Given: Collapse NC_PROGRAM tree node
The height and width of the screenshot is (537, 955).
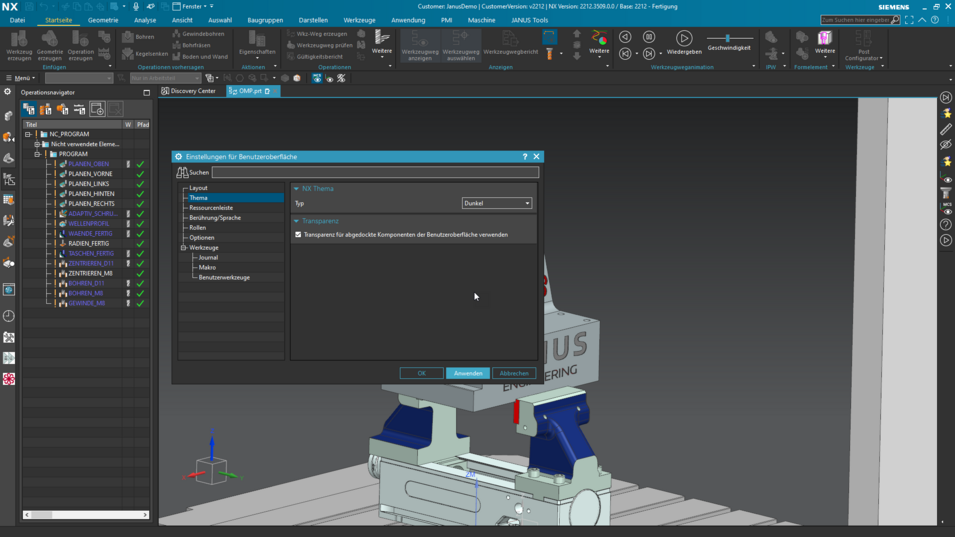Looking at the screenshot, I should click(x=28, y=134).
